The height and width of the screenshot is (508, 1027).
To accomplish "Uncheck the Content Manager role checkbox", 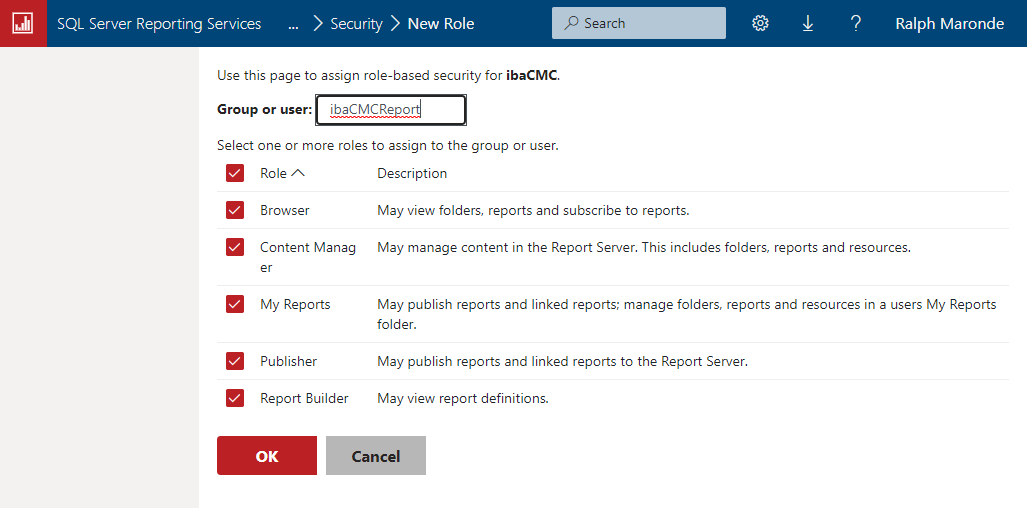I will pos(235,247).
